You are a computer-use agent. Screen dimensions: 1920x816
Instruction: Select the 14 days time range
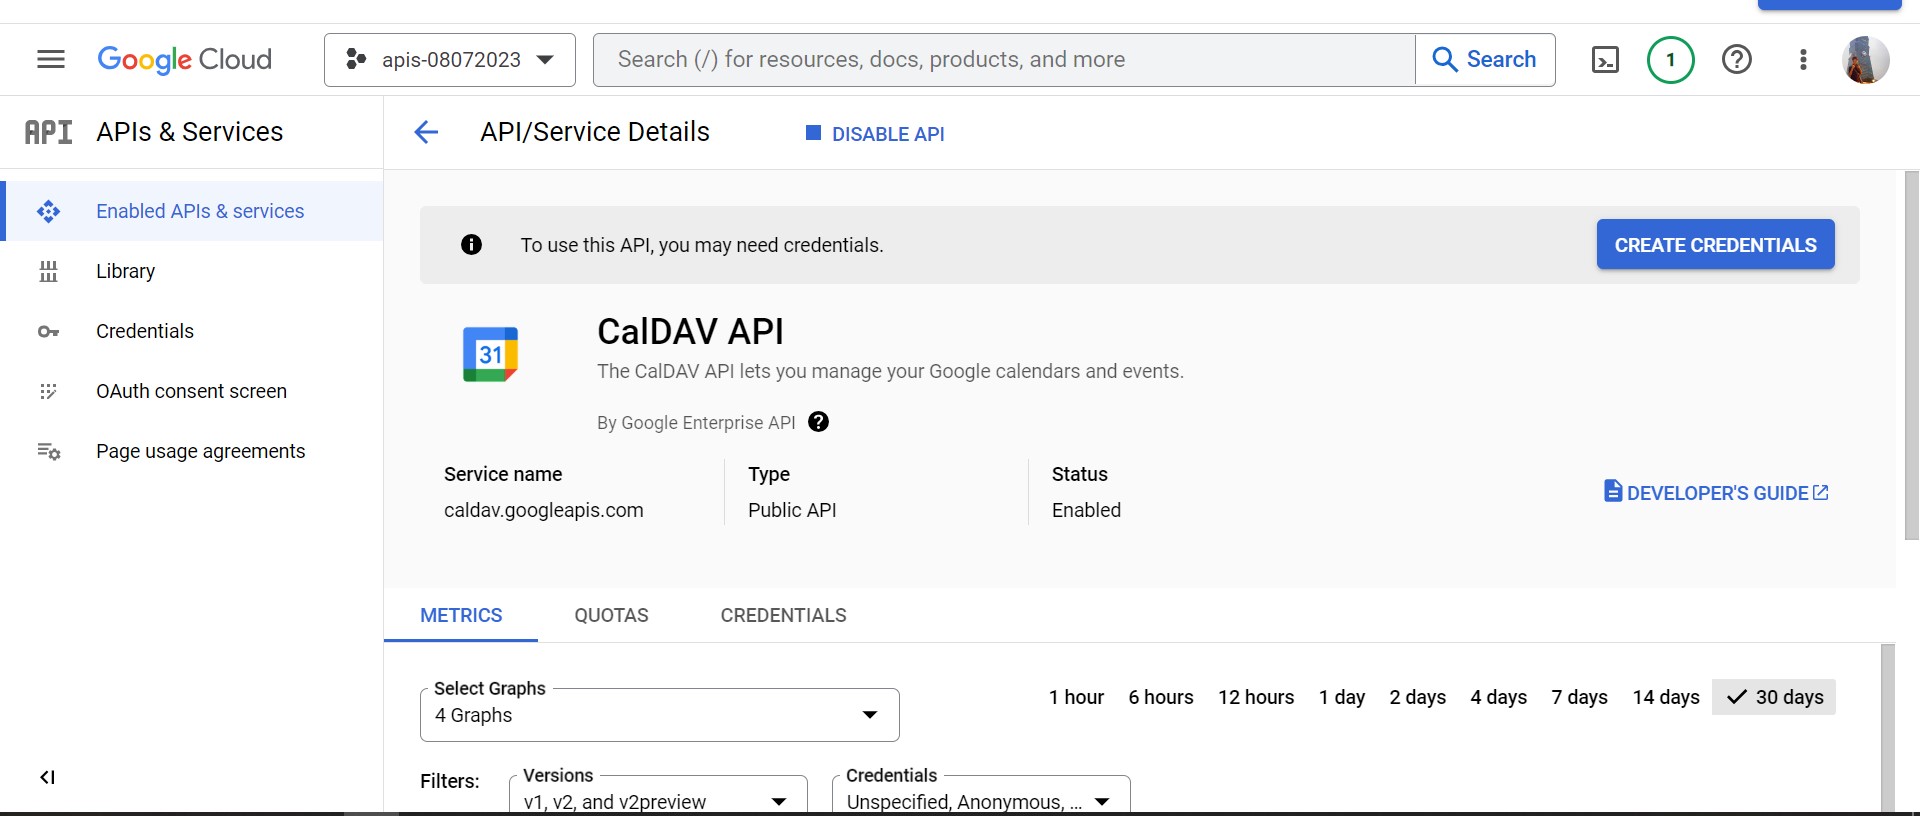1666,697
